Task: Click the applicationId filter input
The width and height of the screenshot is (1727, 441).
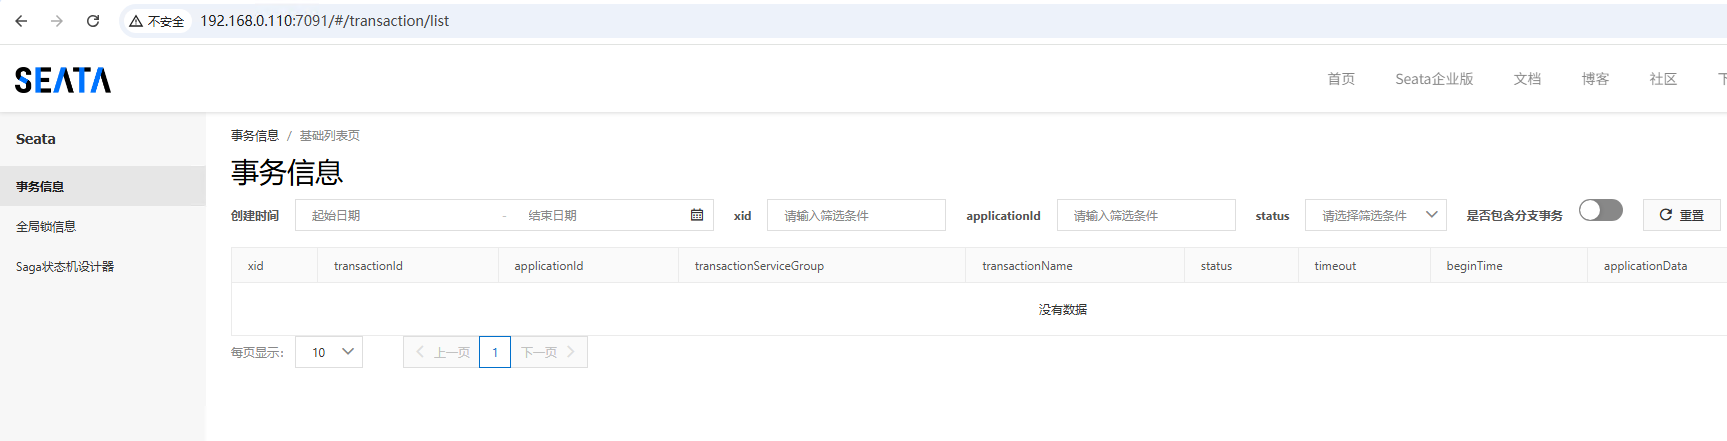Action: [x=1146, y=215]
